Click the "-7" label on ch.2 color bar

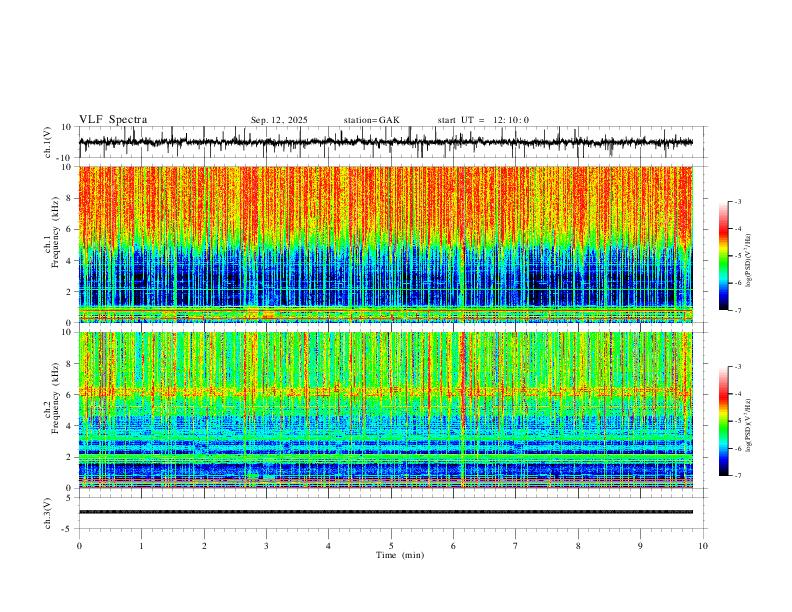737,476
